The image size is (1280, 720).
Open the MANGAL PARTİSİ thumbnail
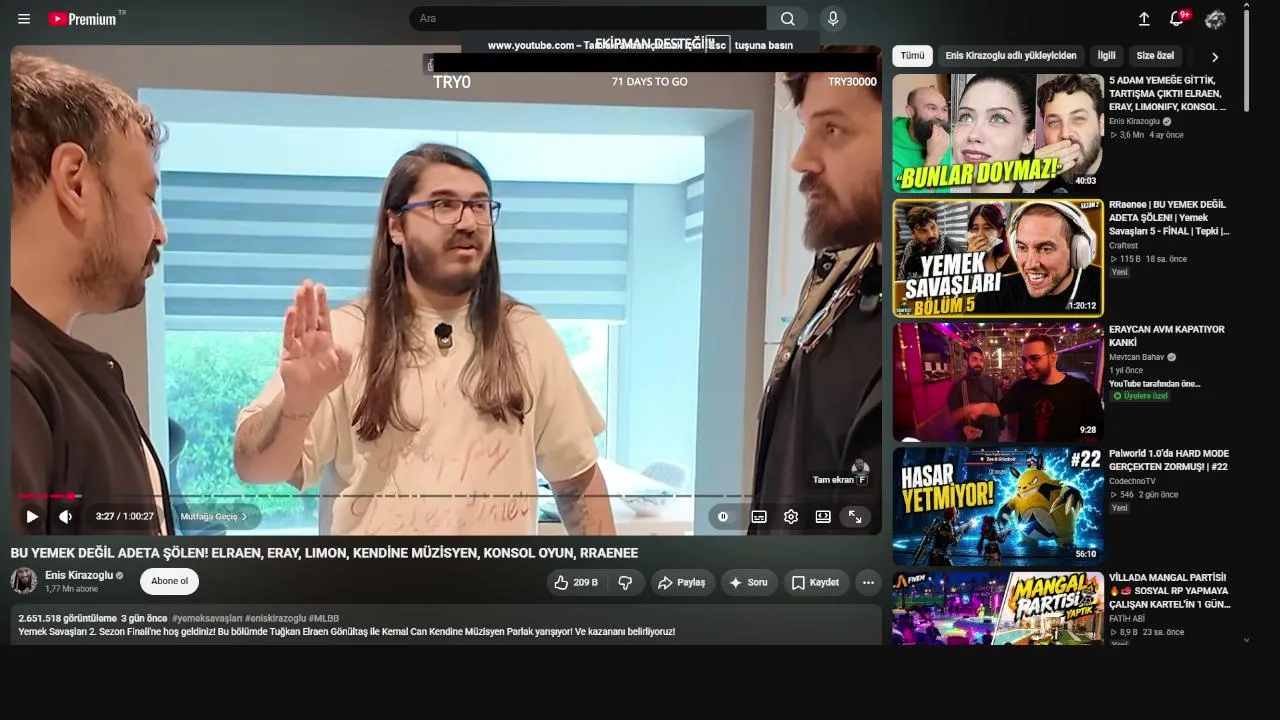[998, 608]
